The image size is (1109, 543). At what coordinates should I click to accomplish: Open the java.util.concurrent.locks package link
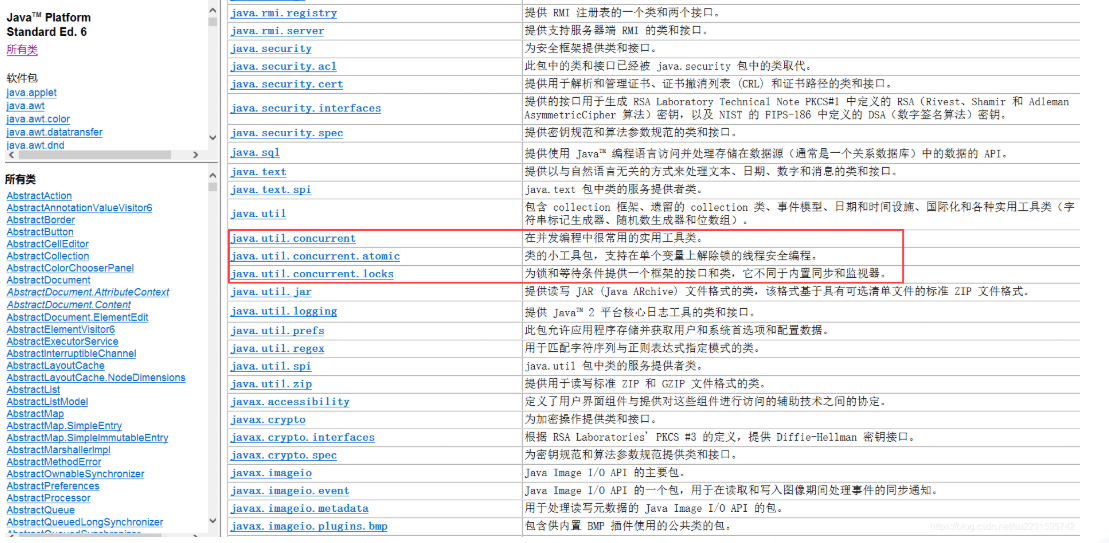tap(312, 274)
